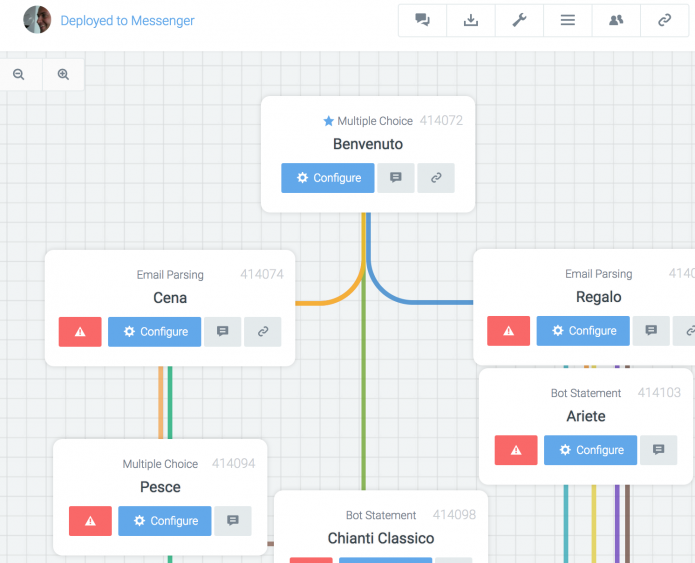Zoom in the flow canvas
The image size is (695, 563).
click(63, 74)
